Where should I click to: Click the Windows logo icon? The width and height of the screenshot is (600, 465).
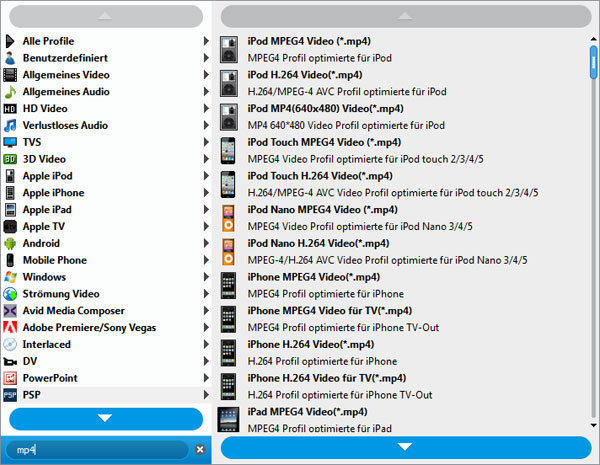pos(10,277)
